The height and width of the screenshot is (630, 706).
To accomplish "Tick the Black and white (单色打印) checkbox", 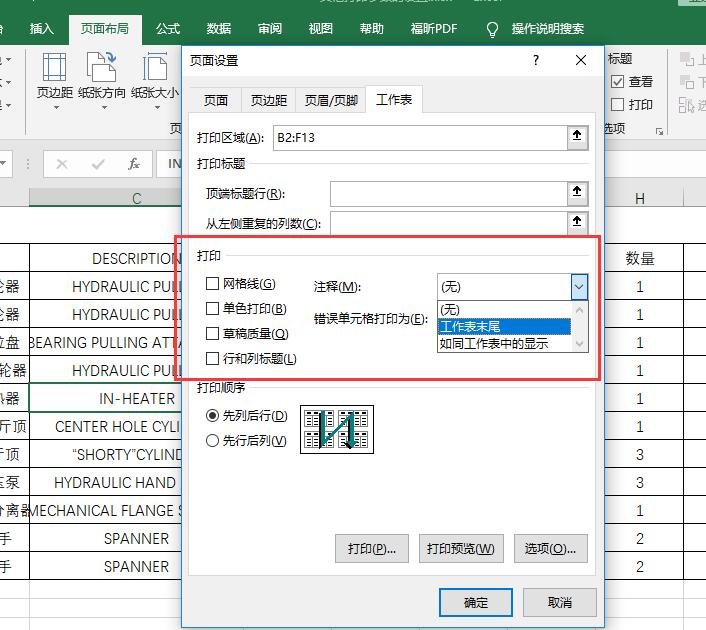I will (x=212, y=309).
